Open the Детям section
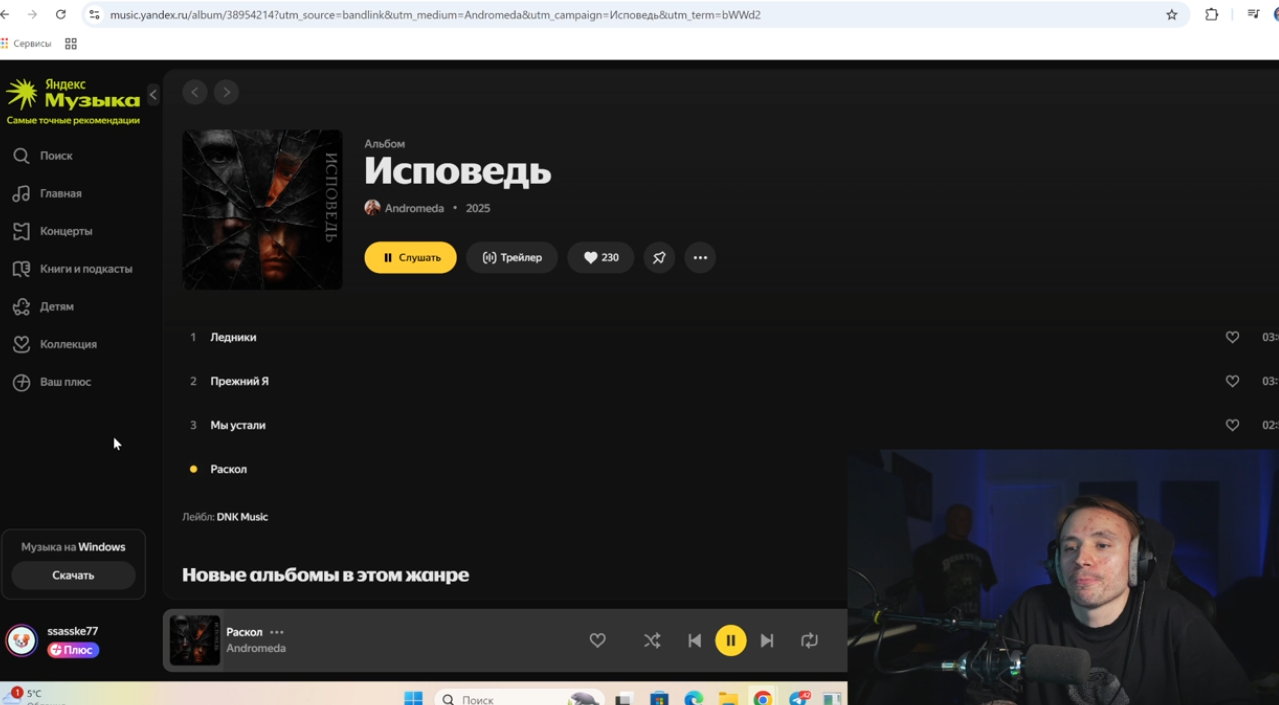The height and width of the screenshot is (705, 1279). click(x=44, y=307)
